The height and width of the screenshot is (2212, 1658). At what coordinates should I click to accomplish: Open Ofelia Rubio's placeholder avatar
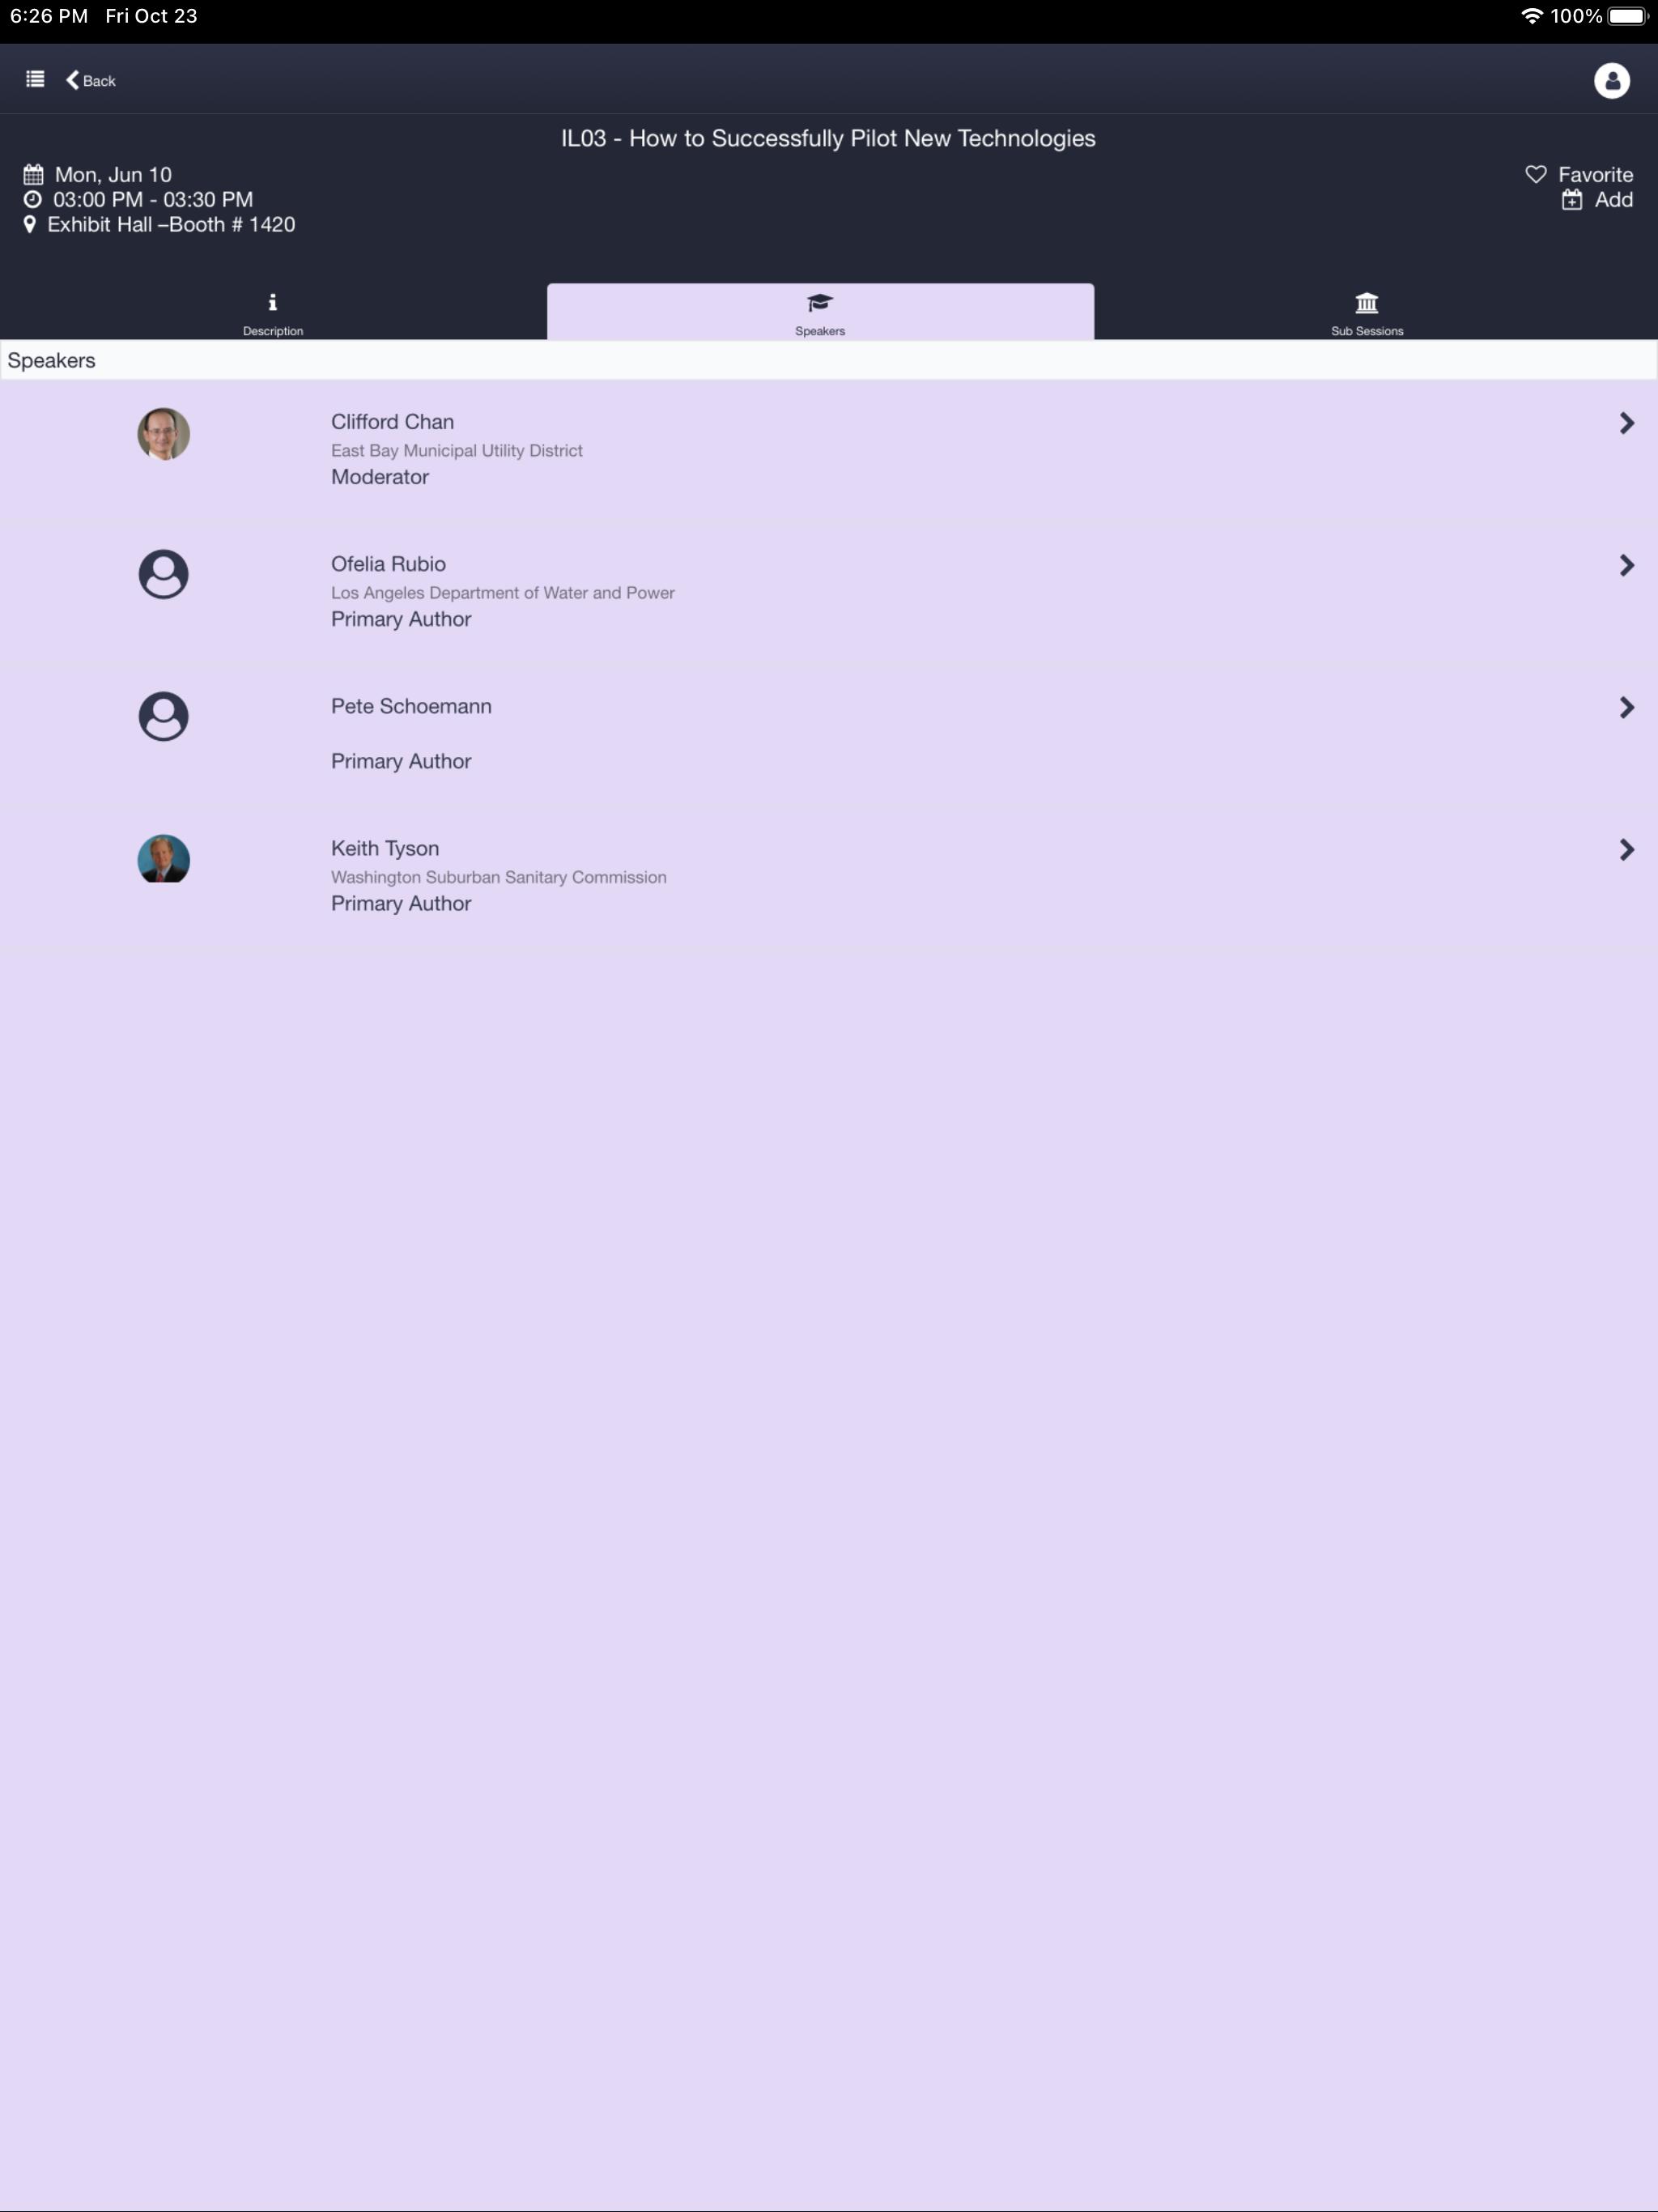coord(163,575)
